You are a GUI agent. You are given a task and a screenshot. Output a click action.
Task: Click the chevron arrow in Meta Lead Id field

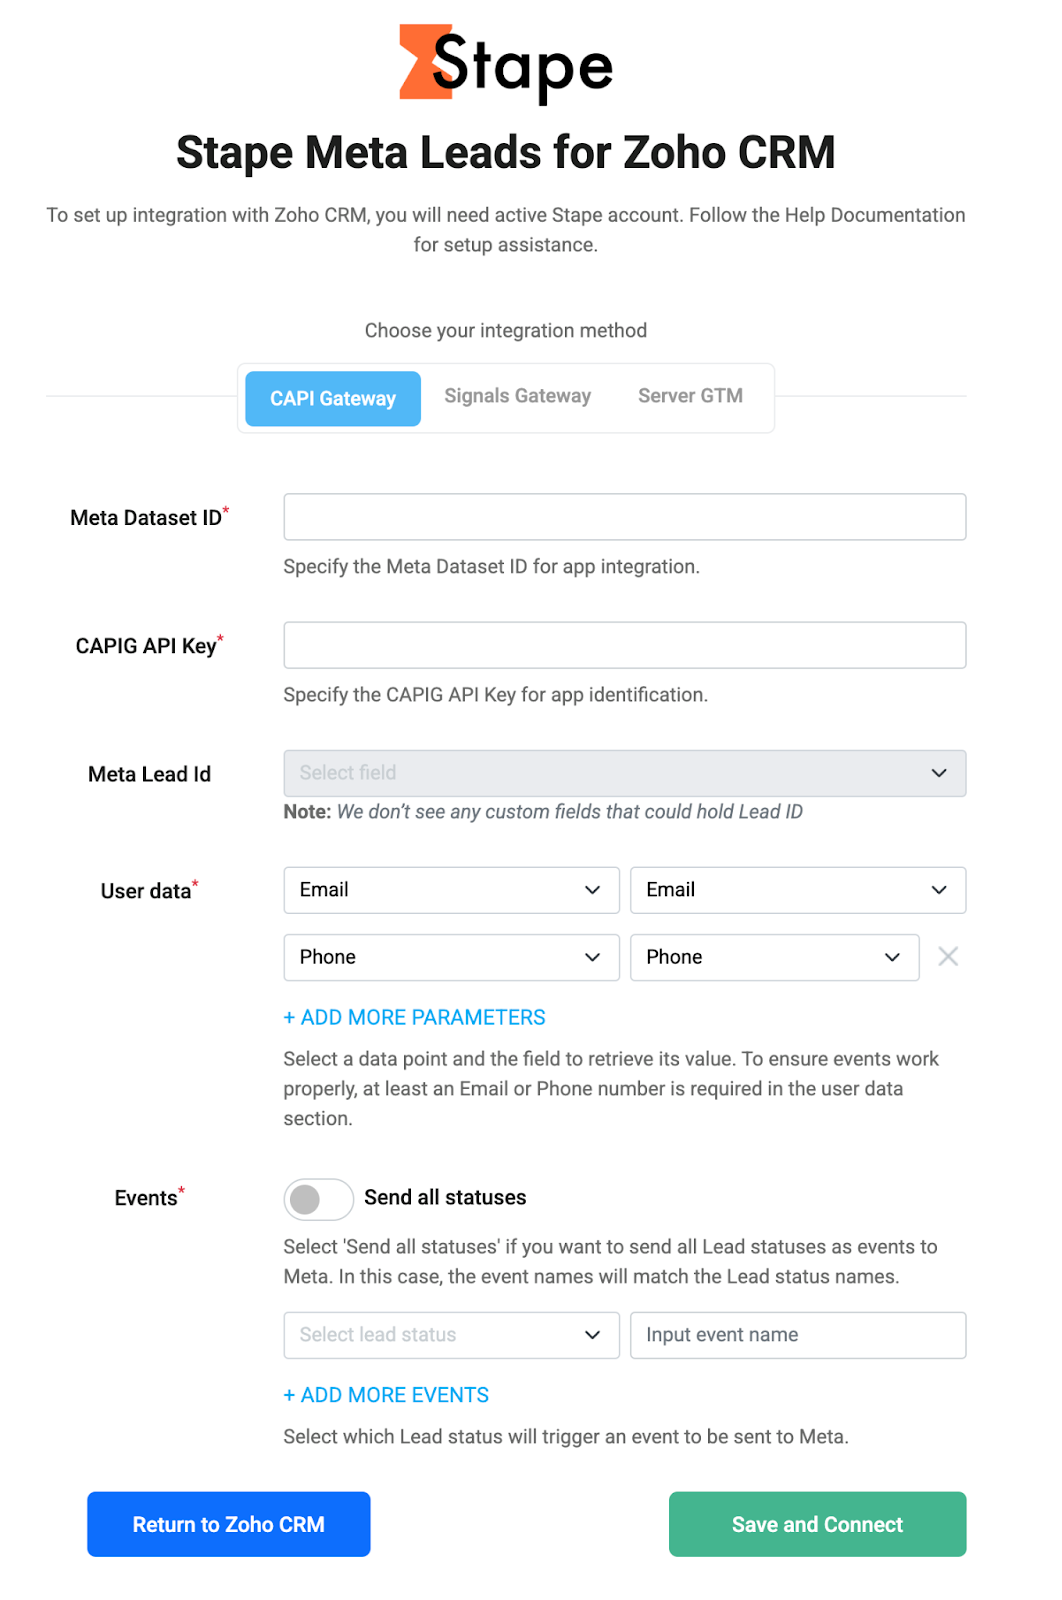pos(939,773)
